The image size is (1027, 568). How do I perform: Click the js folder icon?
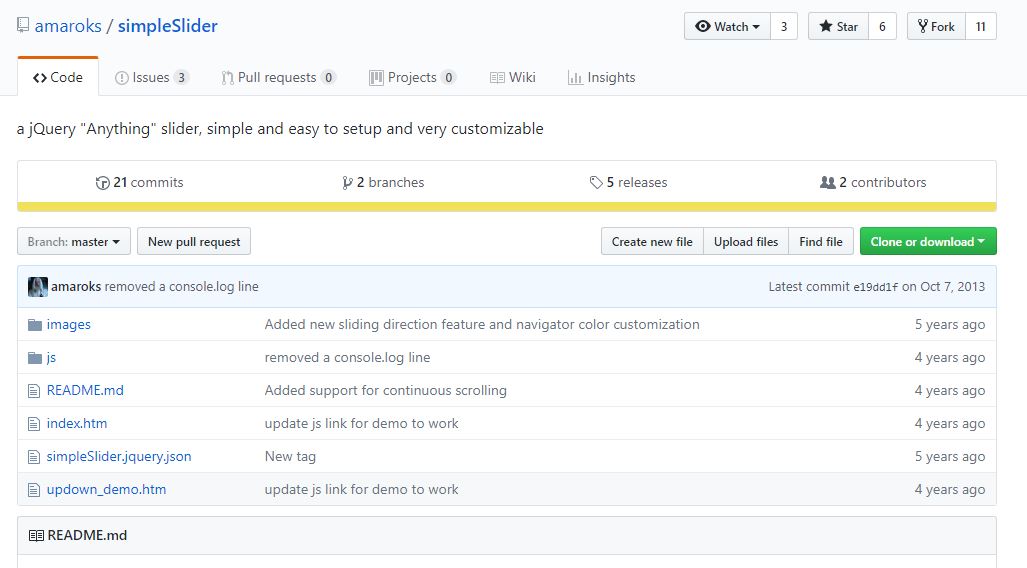(35, 358)
